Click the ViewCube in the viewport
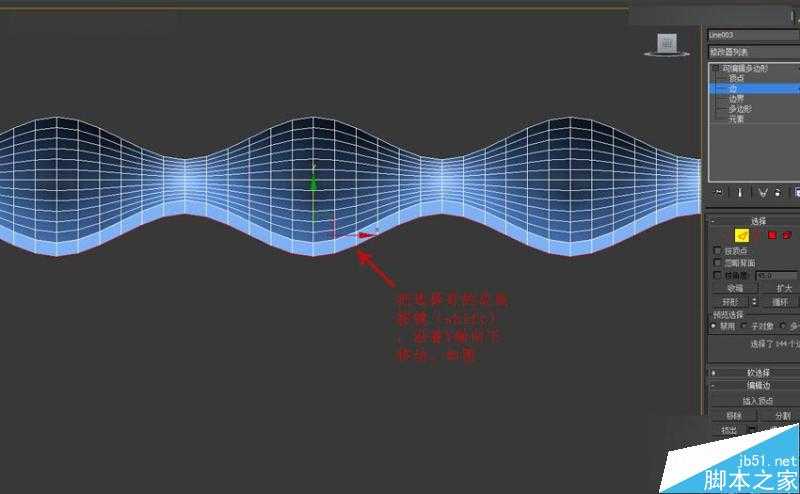 coord(666,44)
